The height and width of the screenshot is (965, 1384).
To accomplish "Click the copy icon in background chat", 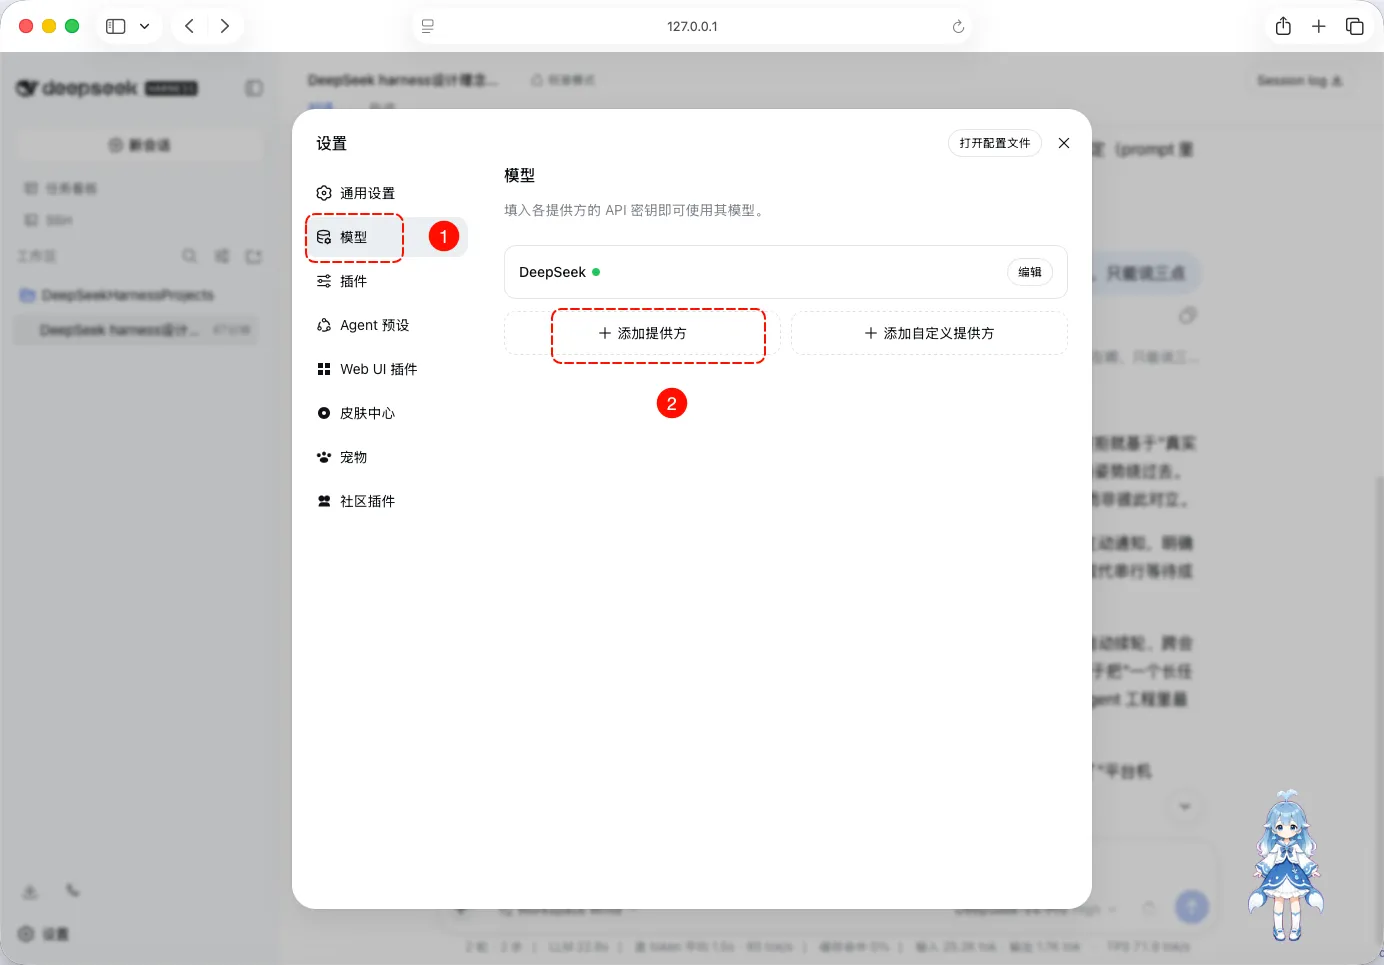I will [1188, 316].
